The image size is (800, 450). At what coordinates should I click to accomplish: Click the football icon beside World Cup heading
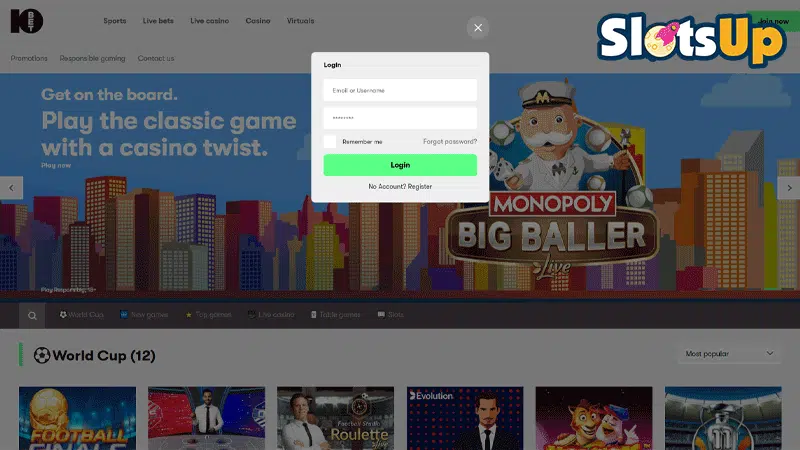(x=41, y=355)
